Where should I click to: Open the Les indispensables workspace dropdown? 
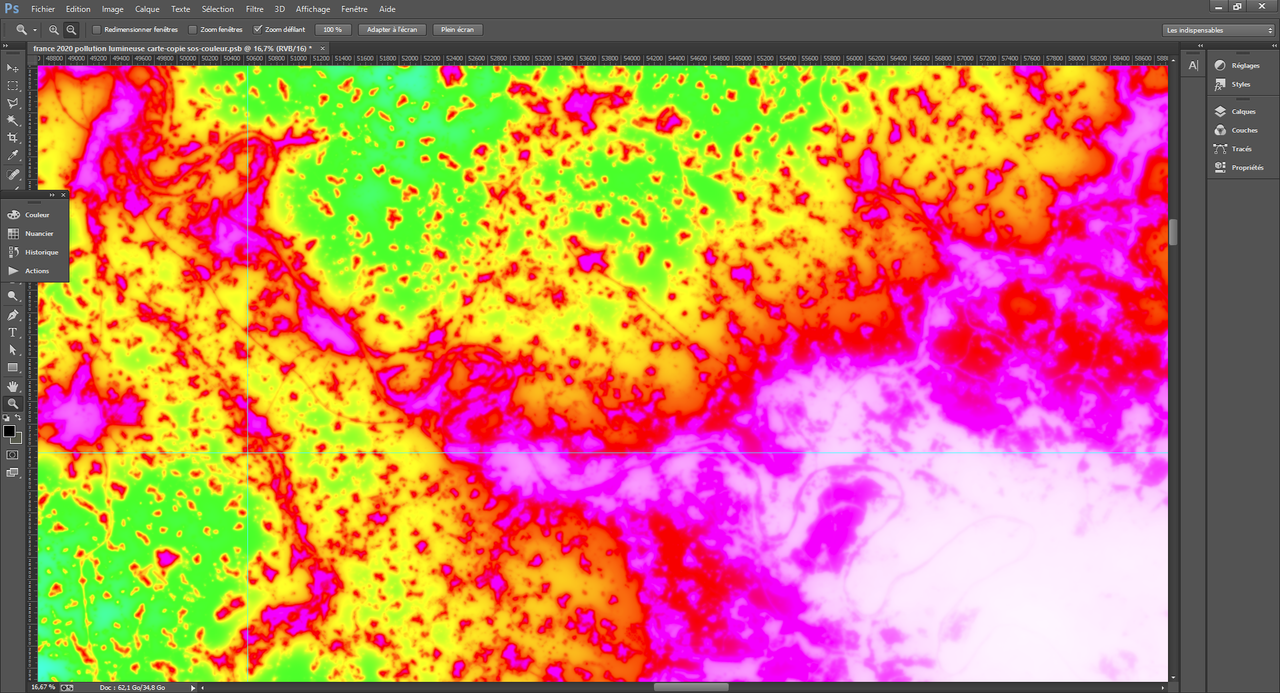pos(1220,30)
